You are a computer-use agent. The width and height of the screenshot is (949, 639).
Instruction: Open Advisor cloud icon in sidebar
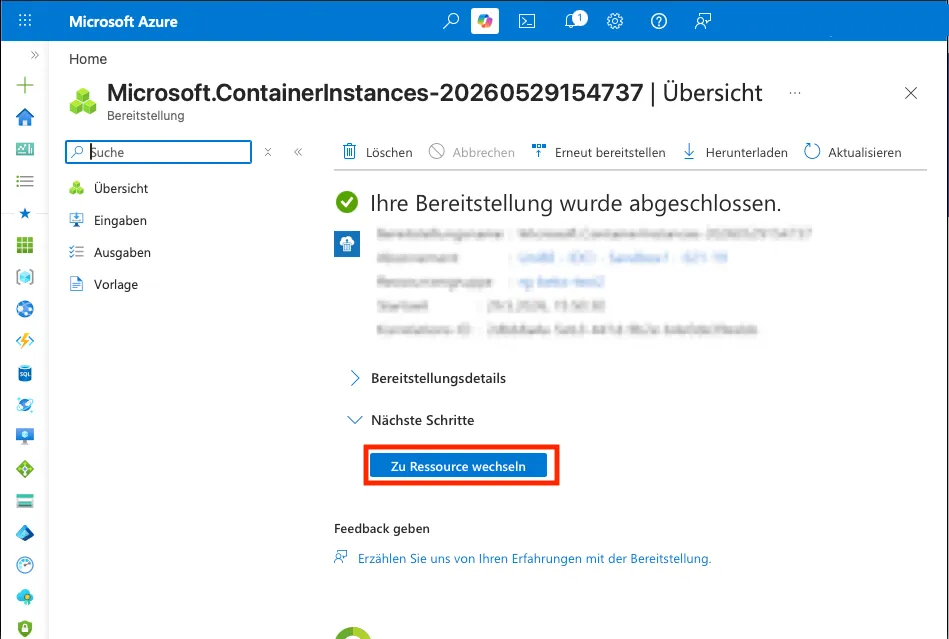(x=25, y=597)
